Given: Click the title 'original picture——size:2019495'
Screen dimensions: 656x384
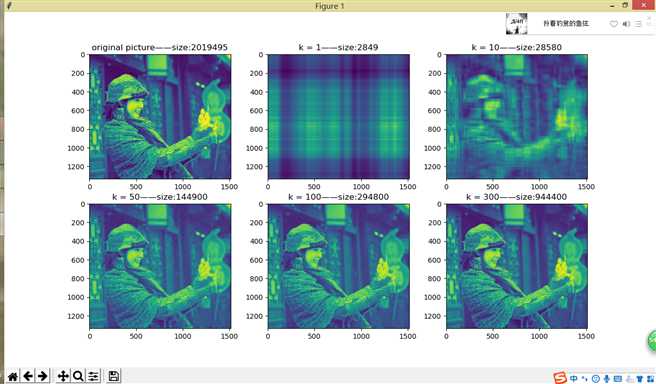Looking at the screenshot, I should click(159, 47).
